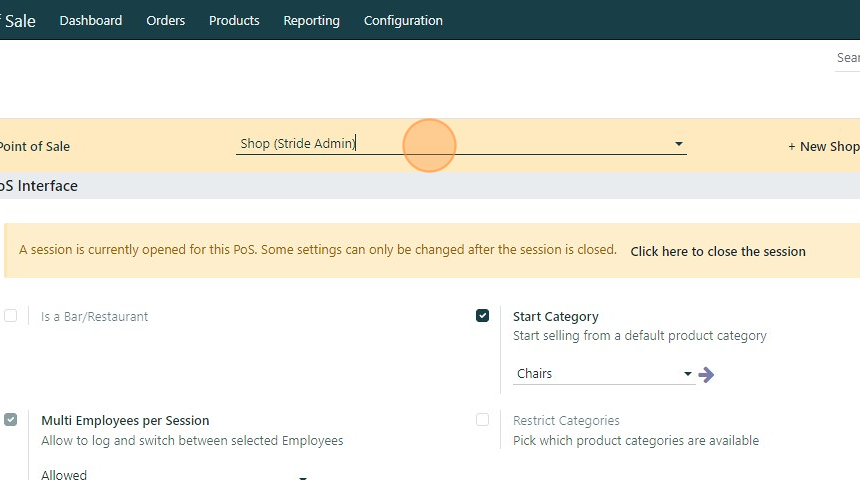
Task: Click the + New Shop button
Action: (823, 146)
